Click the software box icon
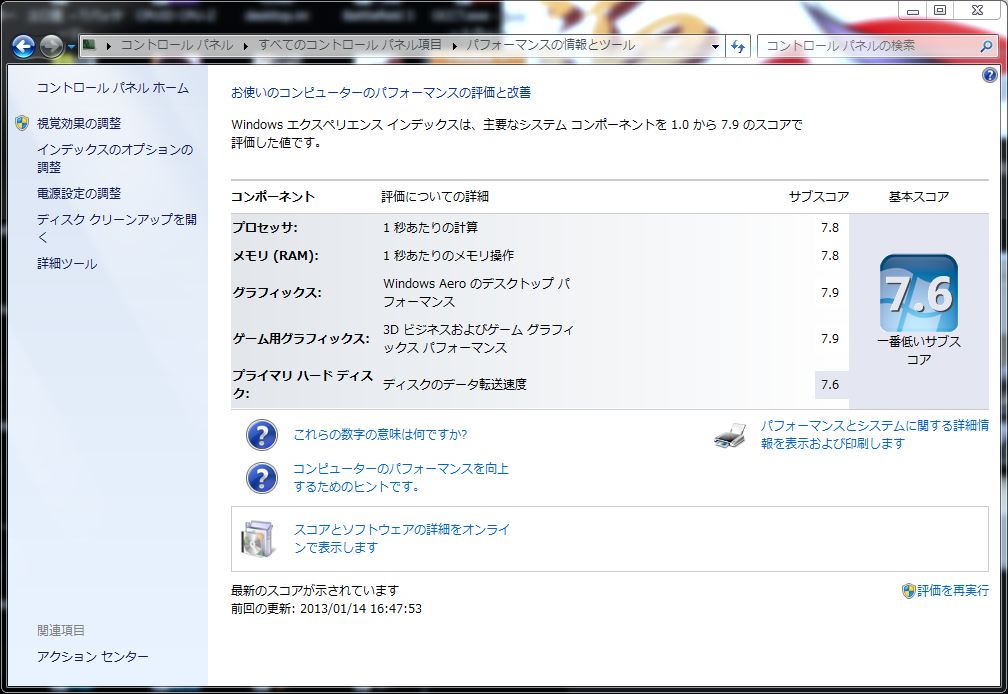The image size is (1008, 694). (x=258, y=538)
